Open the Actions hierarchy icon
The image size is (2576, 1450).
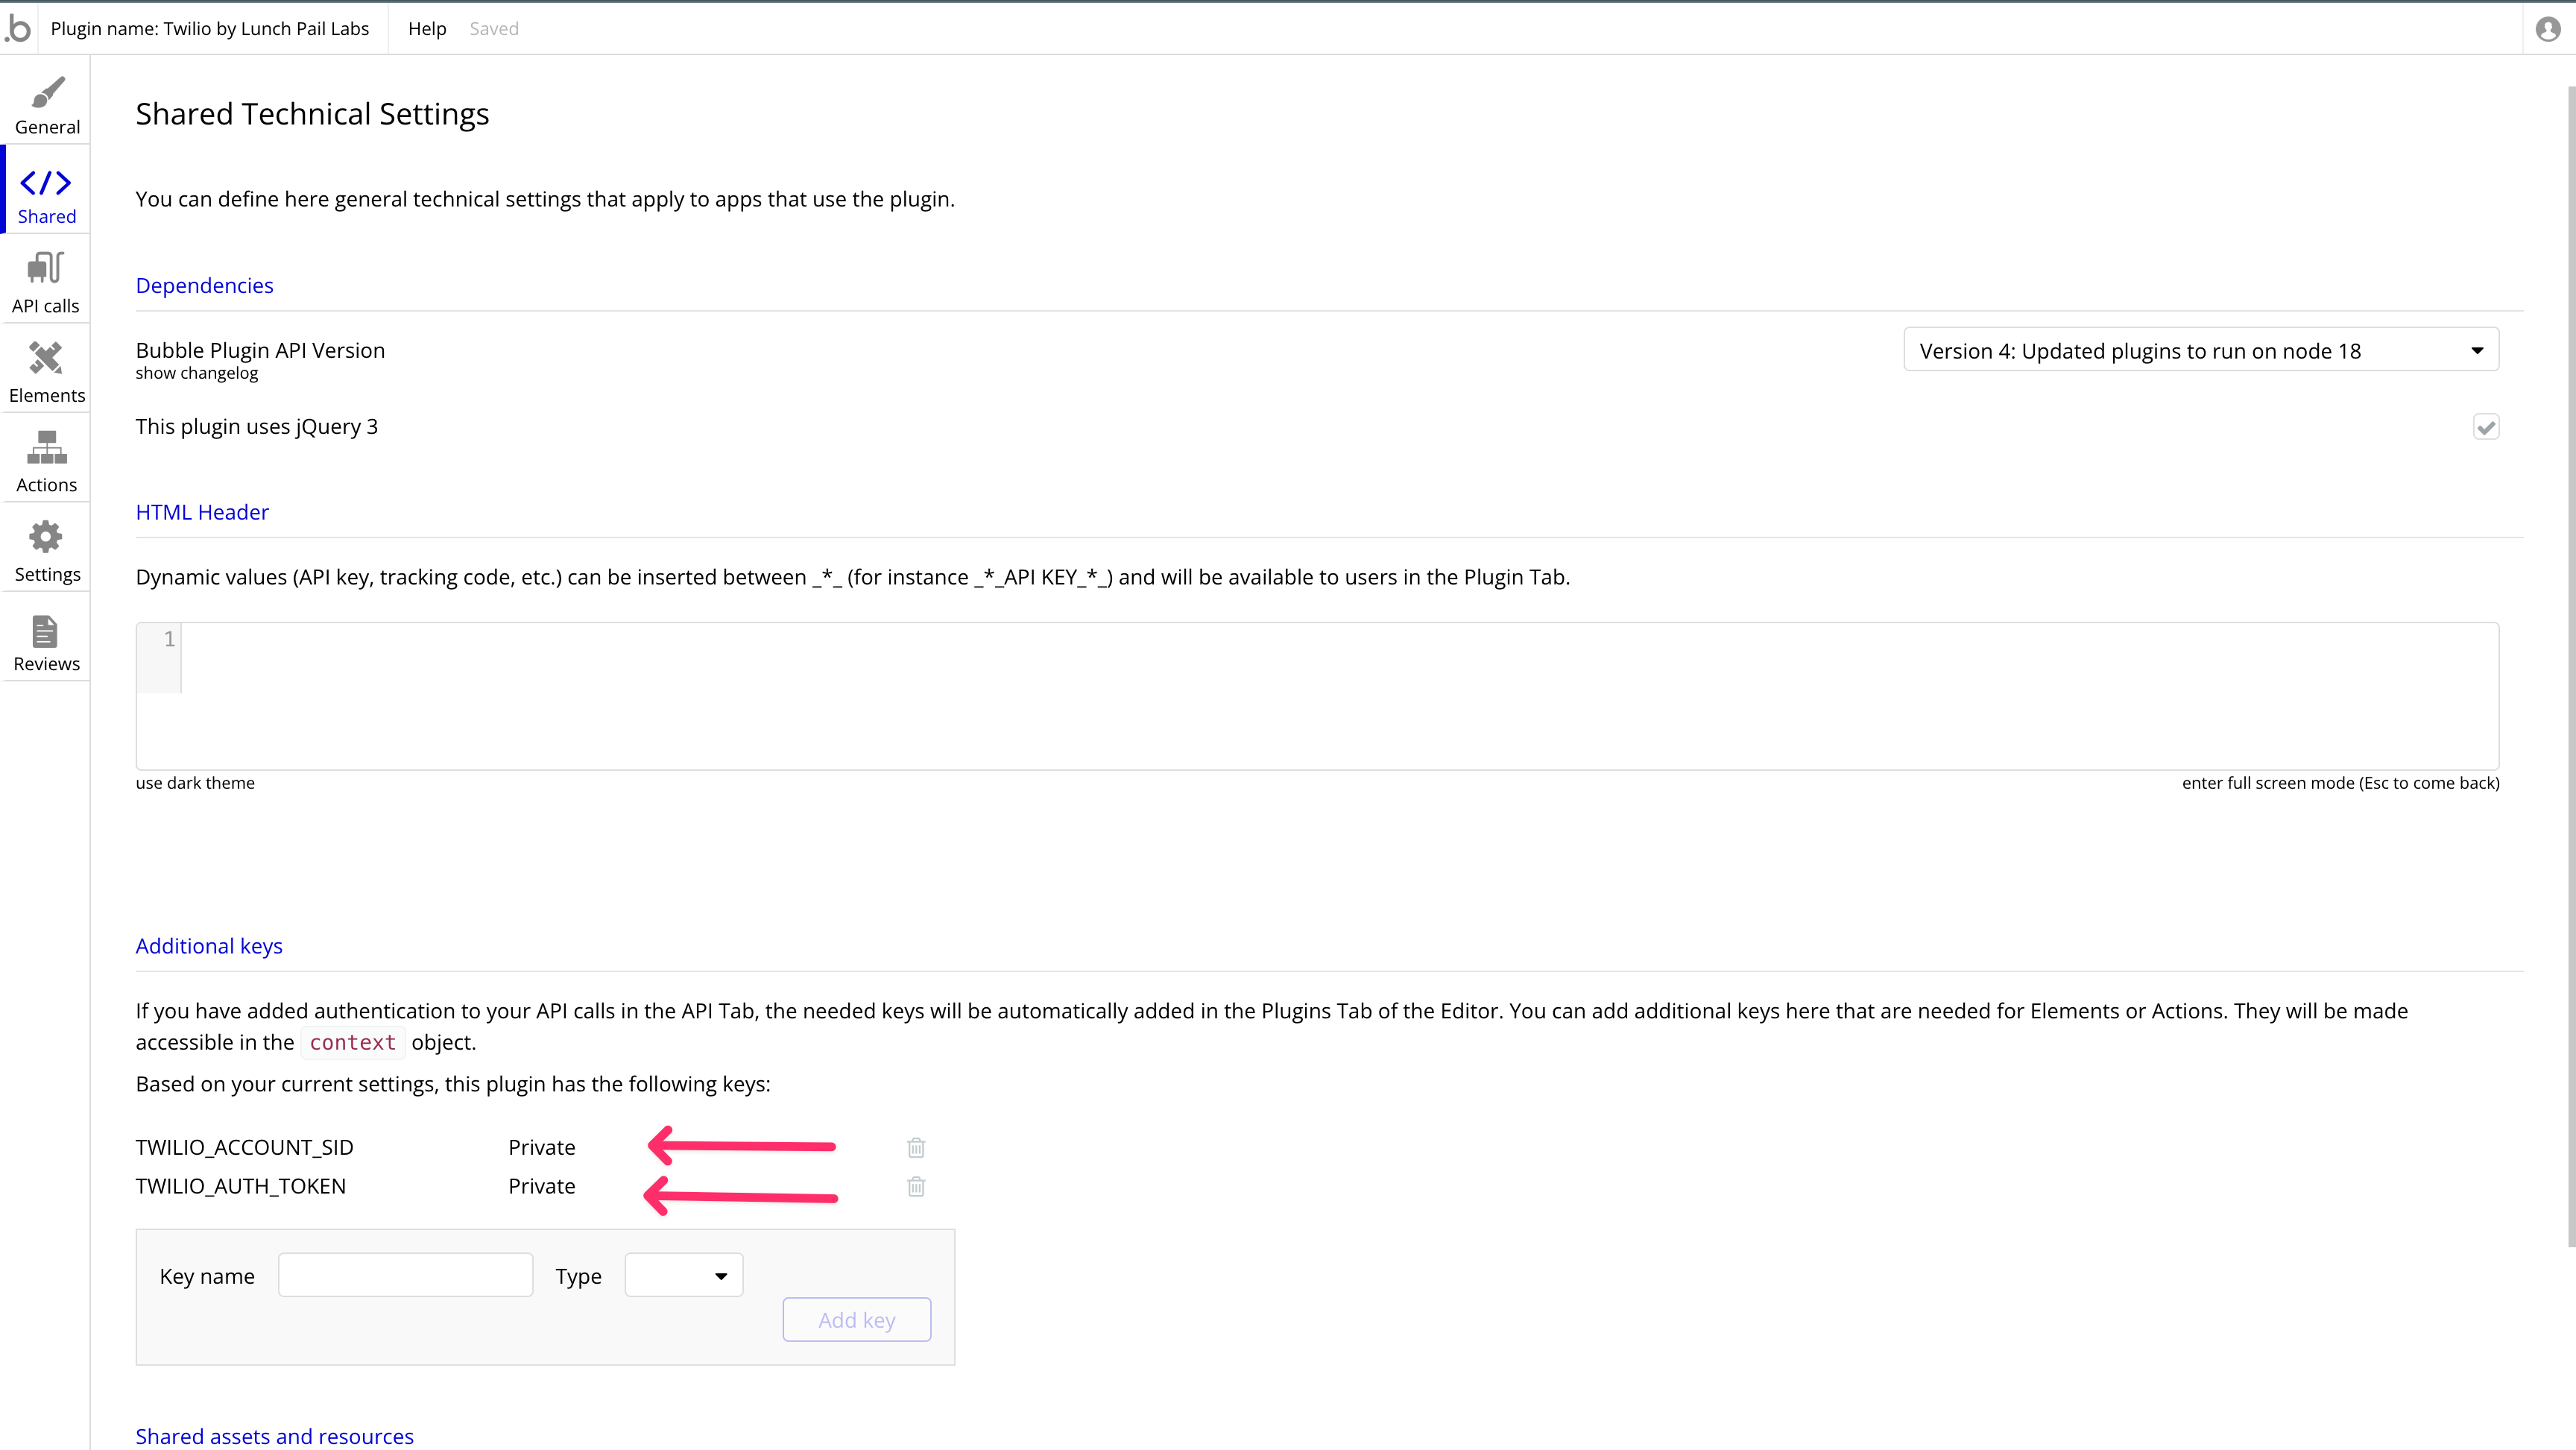click(x=46, y=462)
